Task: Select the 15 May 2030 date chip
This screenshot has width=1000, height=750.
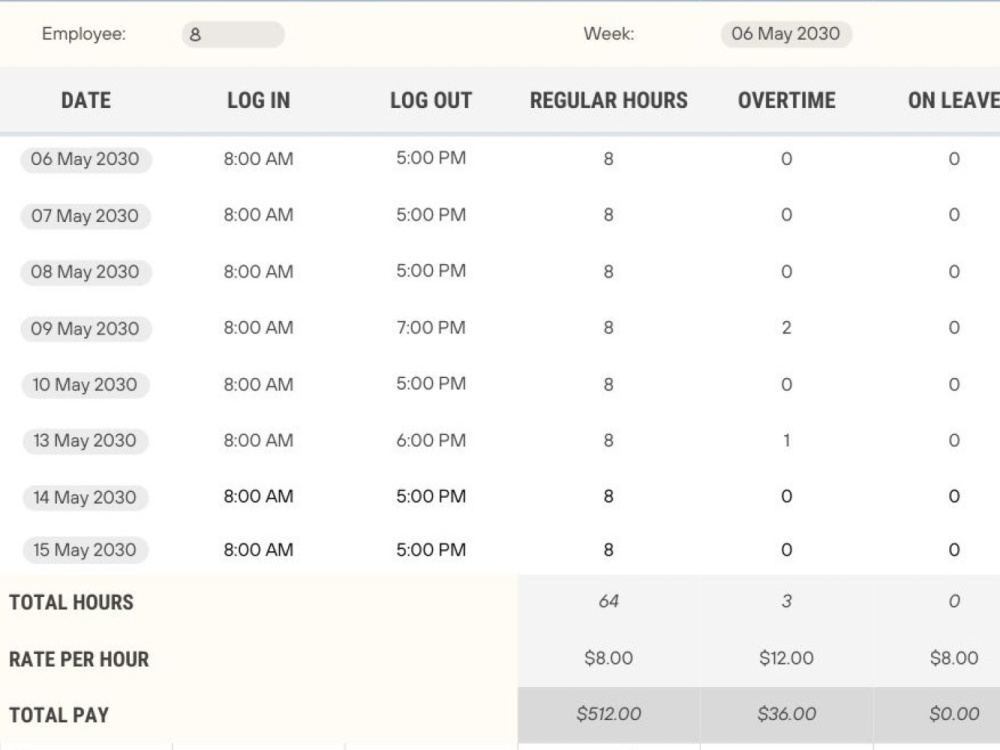Action: point(85,550)
